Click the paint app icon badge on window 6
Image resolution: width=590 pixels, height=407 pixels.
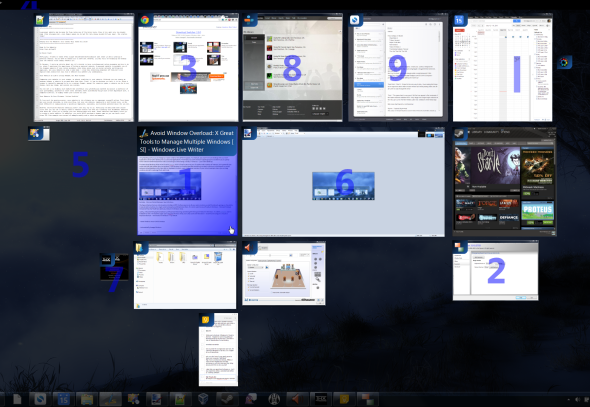(x=248, y=133)
